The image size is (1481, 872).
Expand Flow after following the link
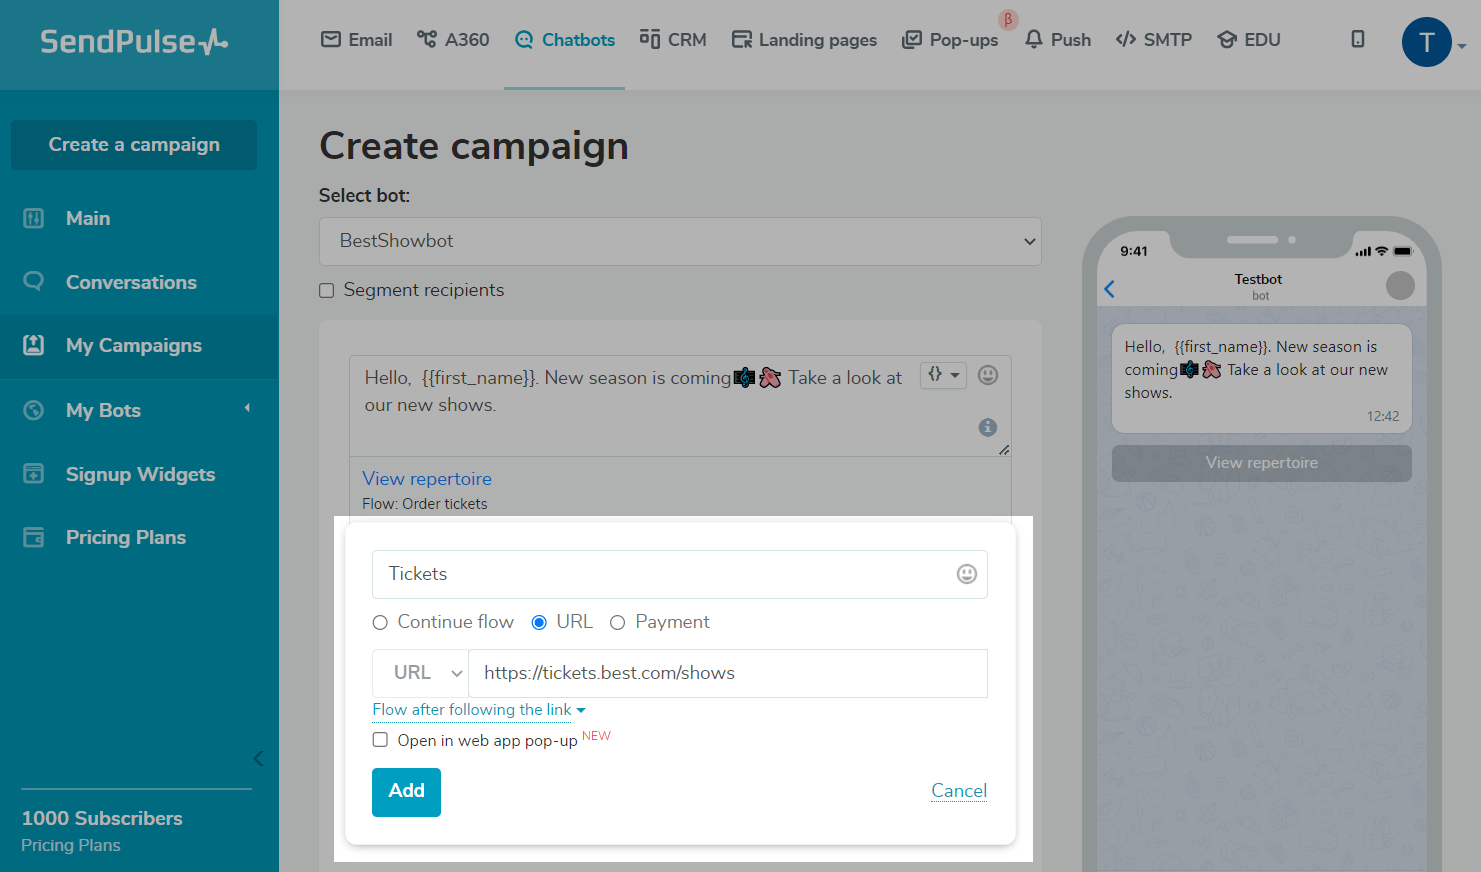pyautogui.click(x=478, y=710)
